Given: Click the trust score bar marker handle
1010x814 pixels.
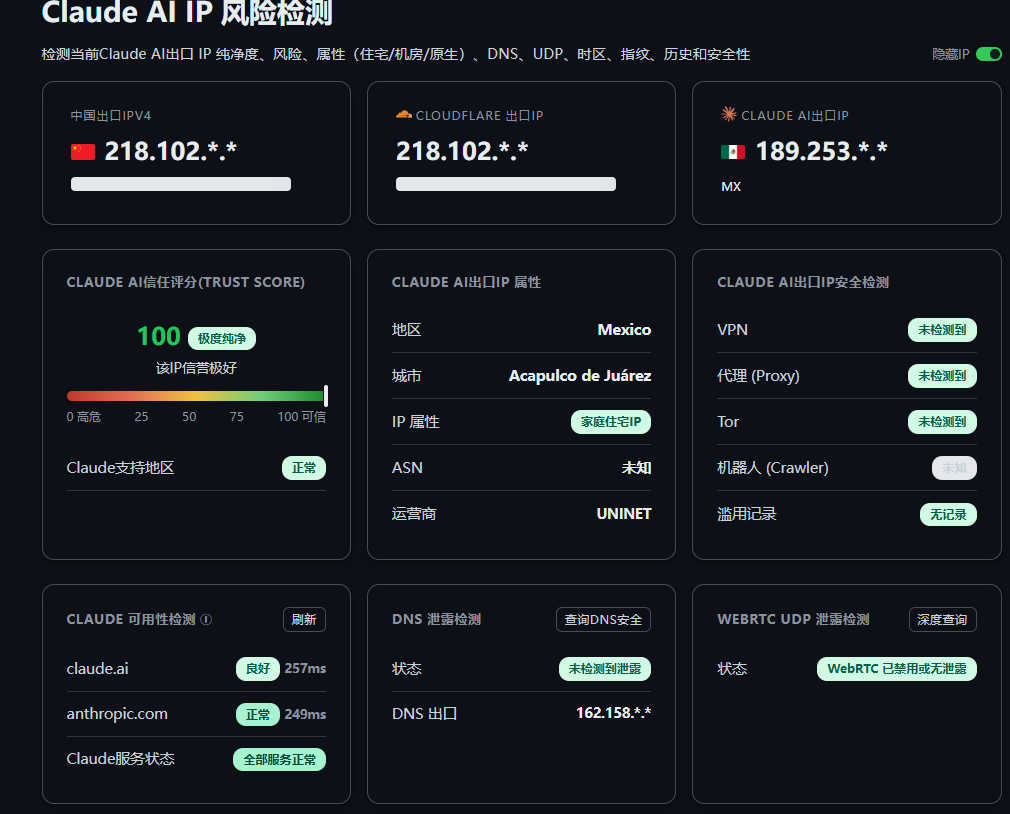Looking at the screenshot, I should pos(326,395).
